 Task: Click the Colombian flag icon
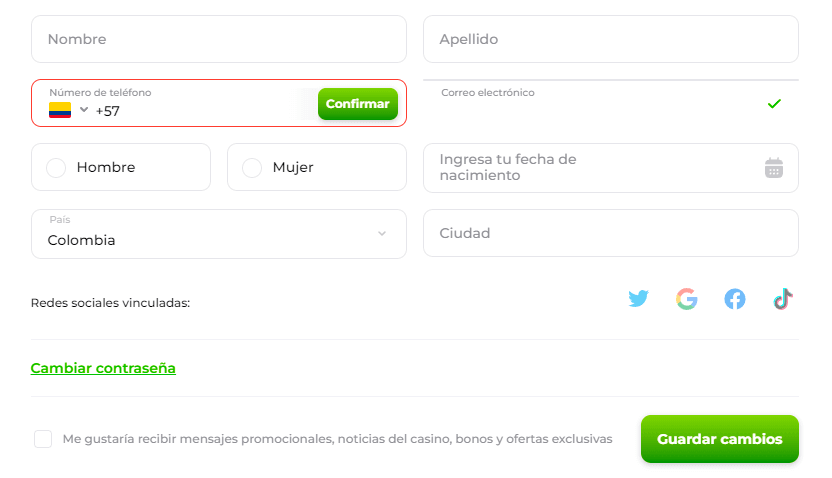pyautogui.click(x=60, y=110)
